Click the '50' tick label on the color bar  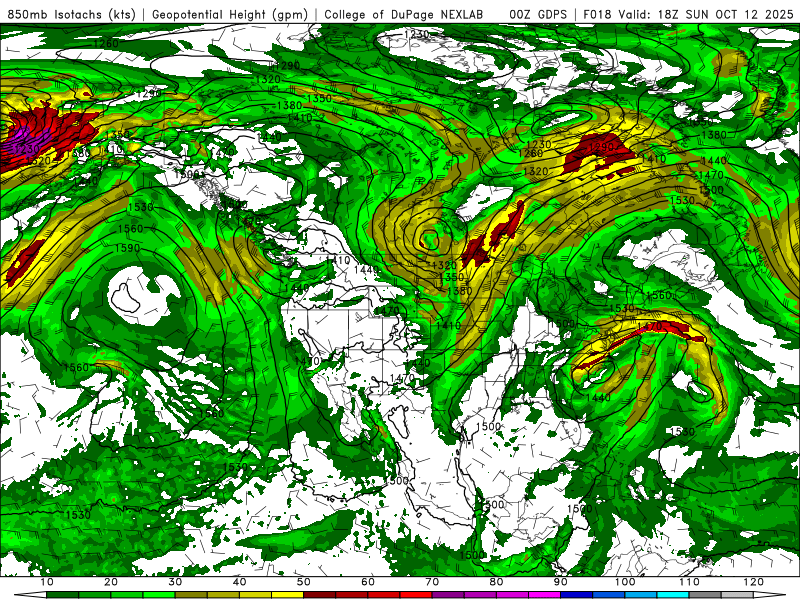304,582
